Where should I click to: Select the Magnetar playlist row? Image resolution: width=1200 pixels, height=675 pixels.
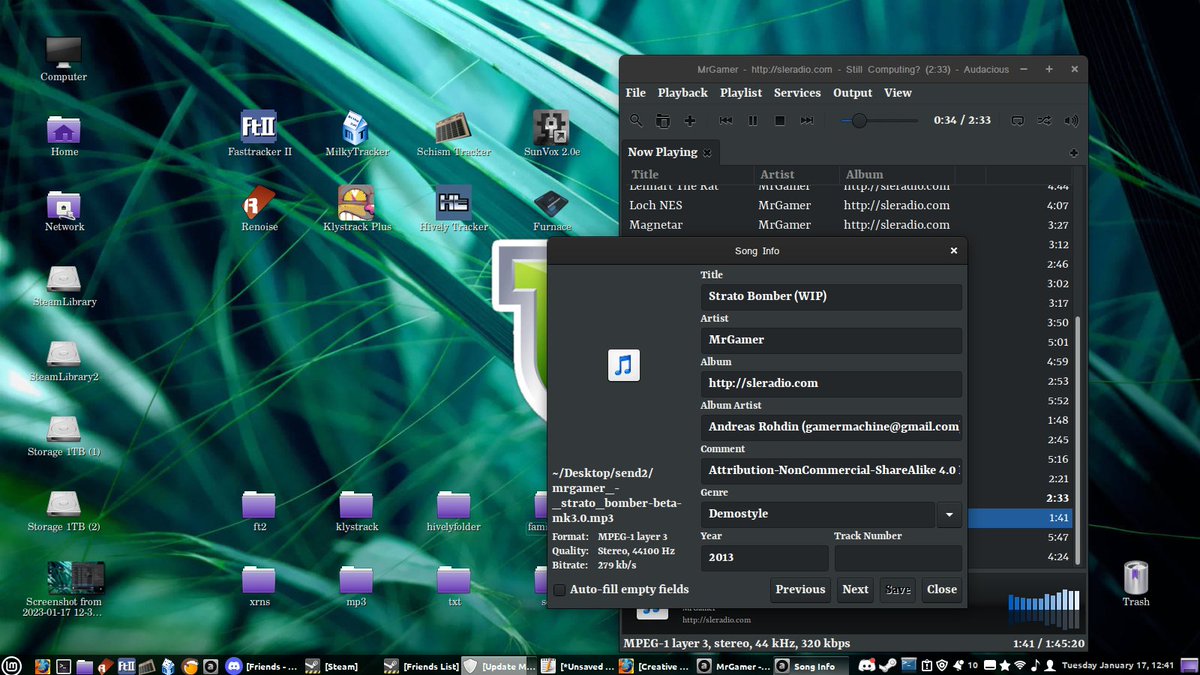coord(848,225)
